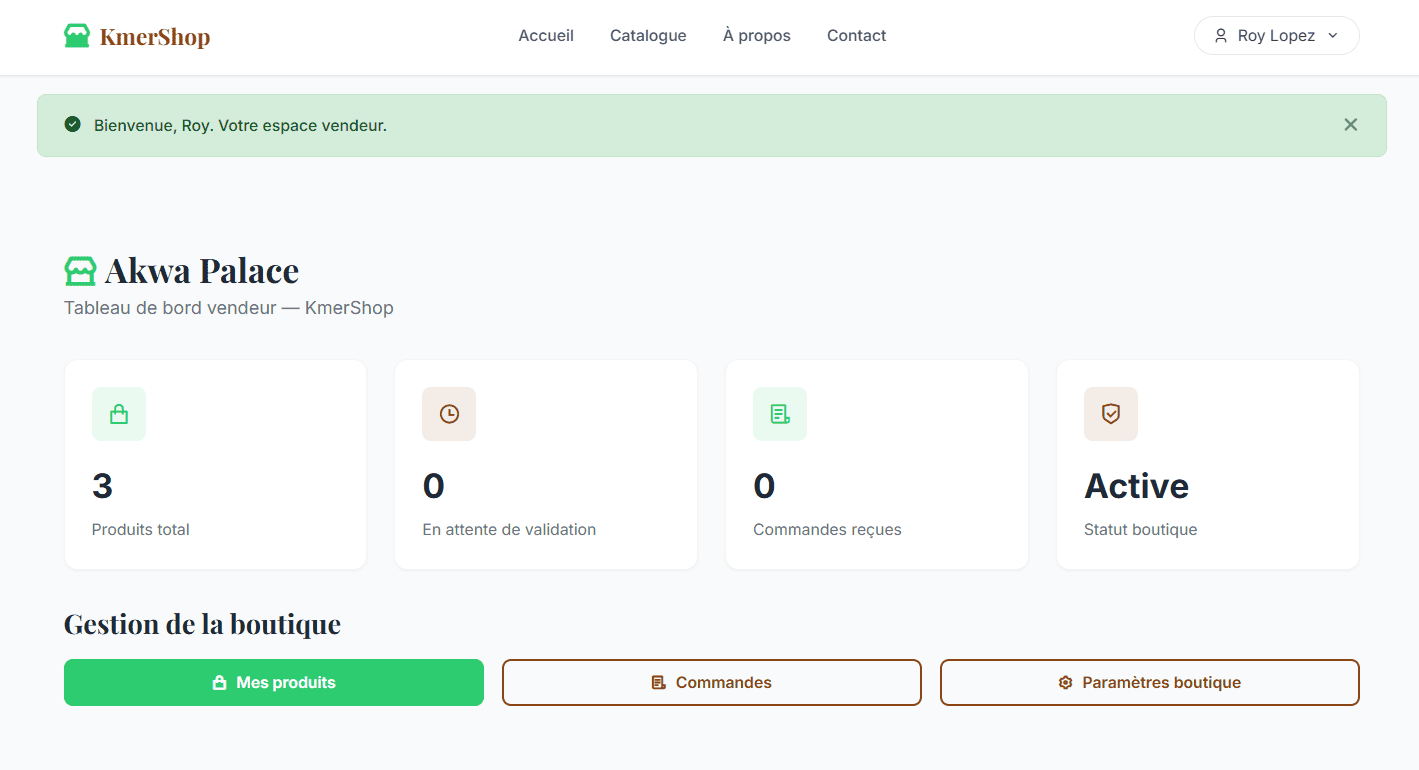
Task: Click the 'En attente de validation' label
Action: (x=509, y=530)
